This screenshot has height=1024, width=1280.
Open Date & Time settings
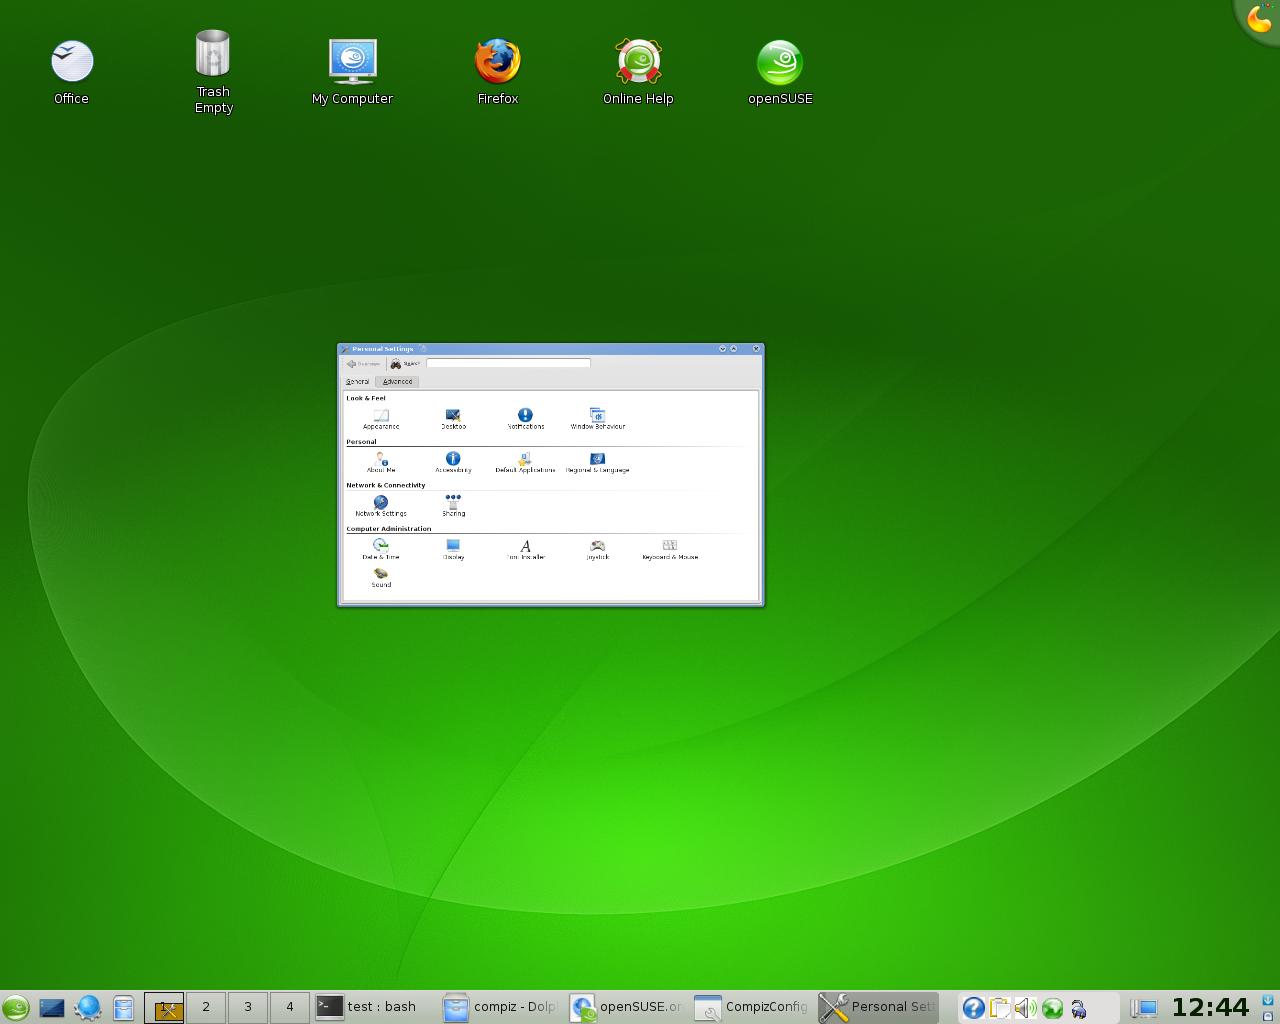(x=381, y=549)
